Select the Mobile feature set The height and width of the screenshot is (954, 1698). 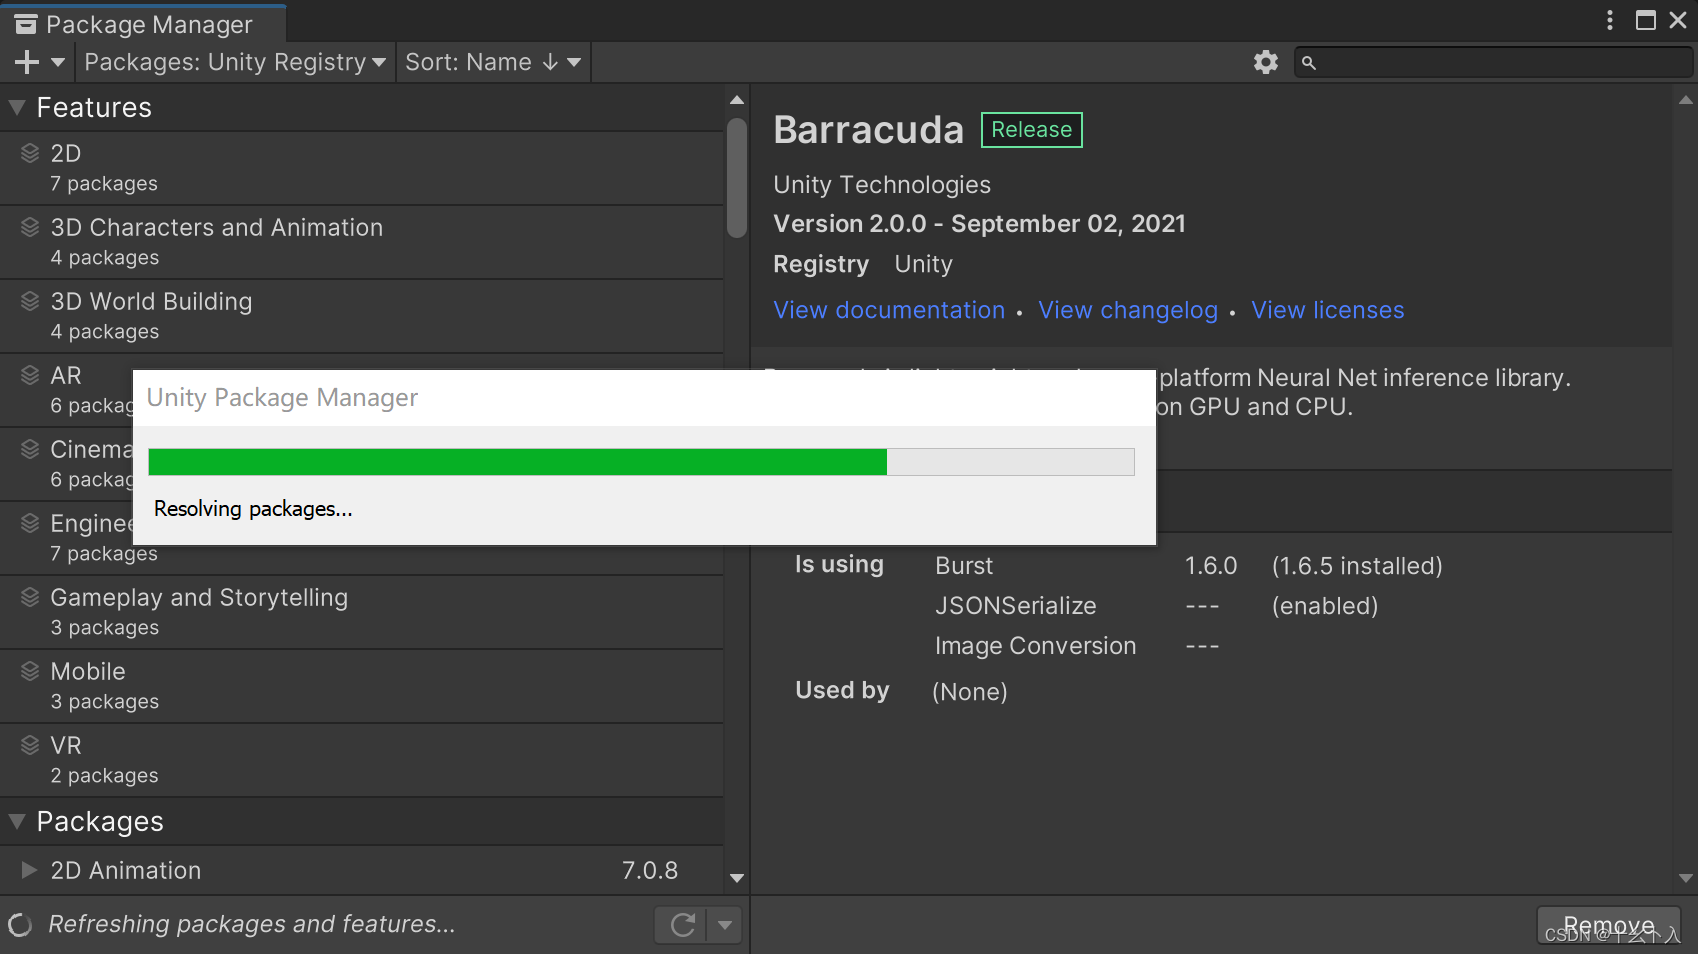(x=361, y=686)
